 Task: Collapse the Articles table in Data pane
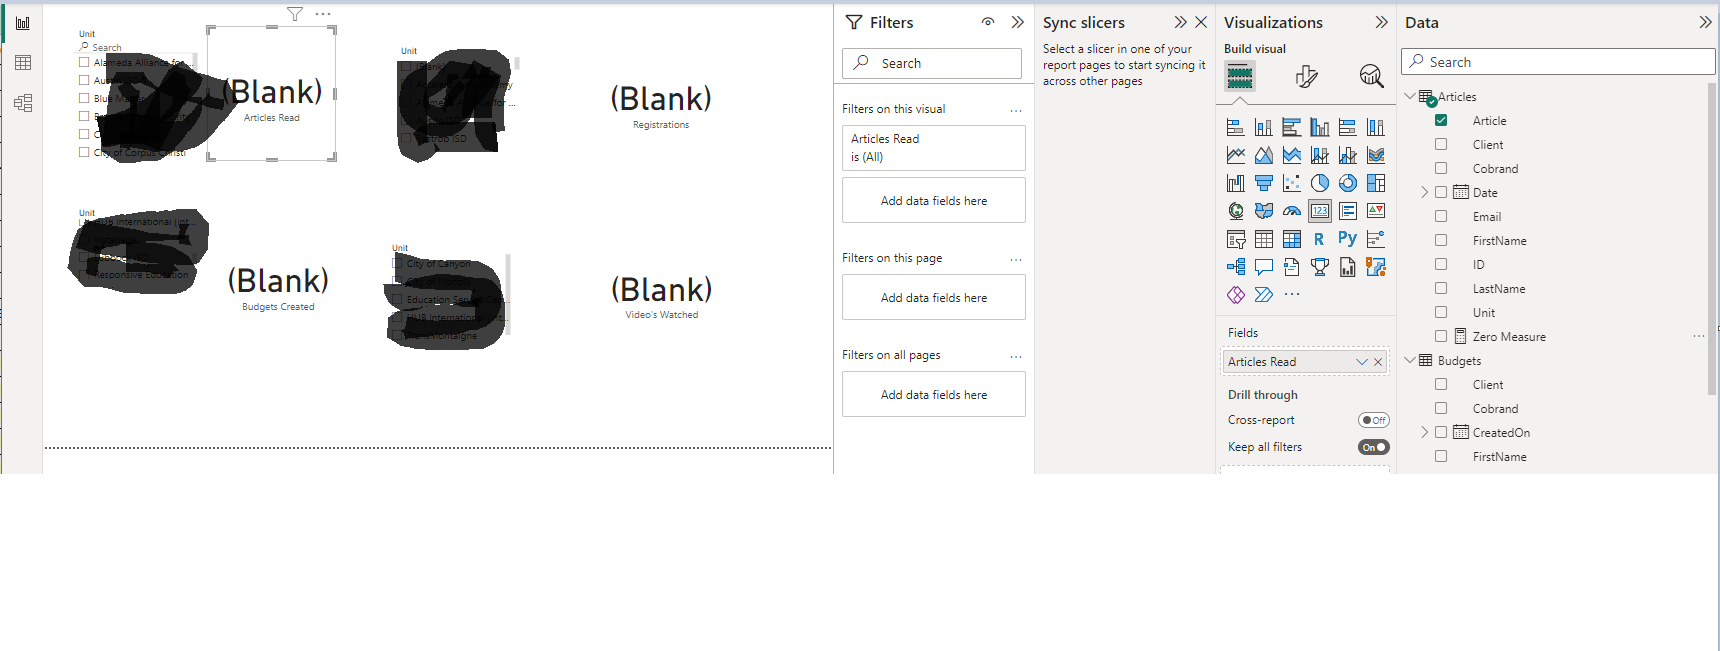pos(1410,96)
